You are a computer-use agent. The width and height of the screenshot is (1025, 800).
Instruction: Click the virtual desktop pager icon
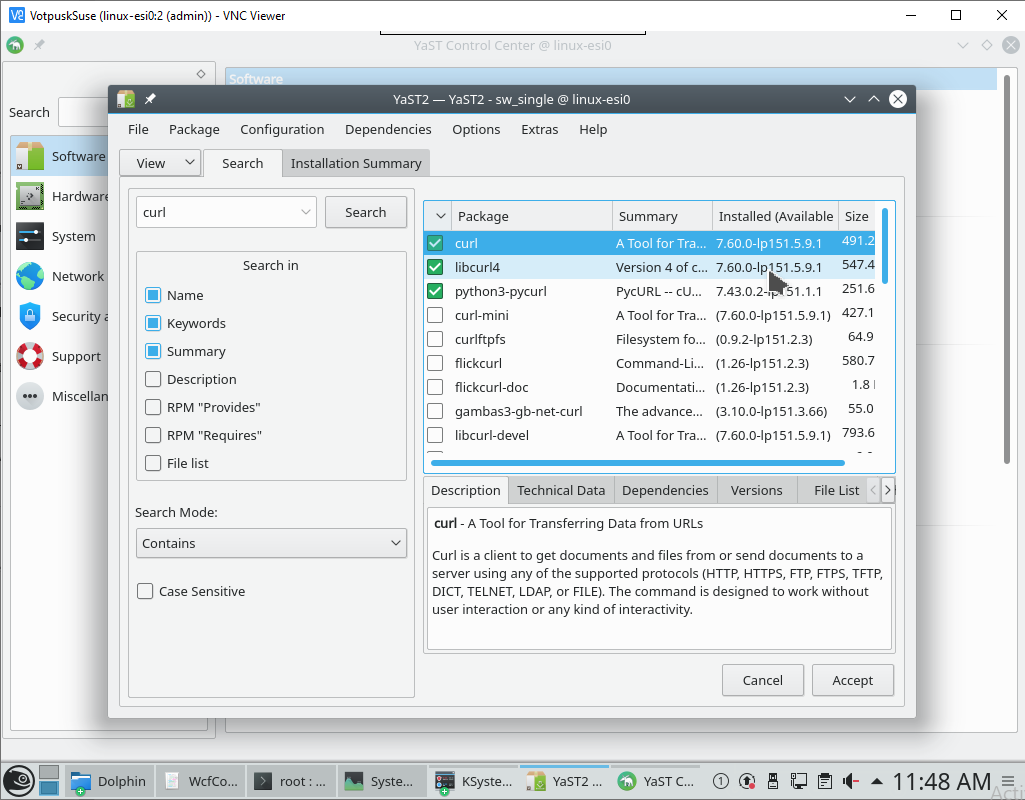pyautogui.click(x=49, y=780)
